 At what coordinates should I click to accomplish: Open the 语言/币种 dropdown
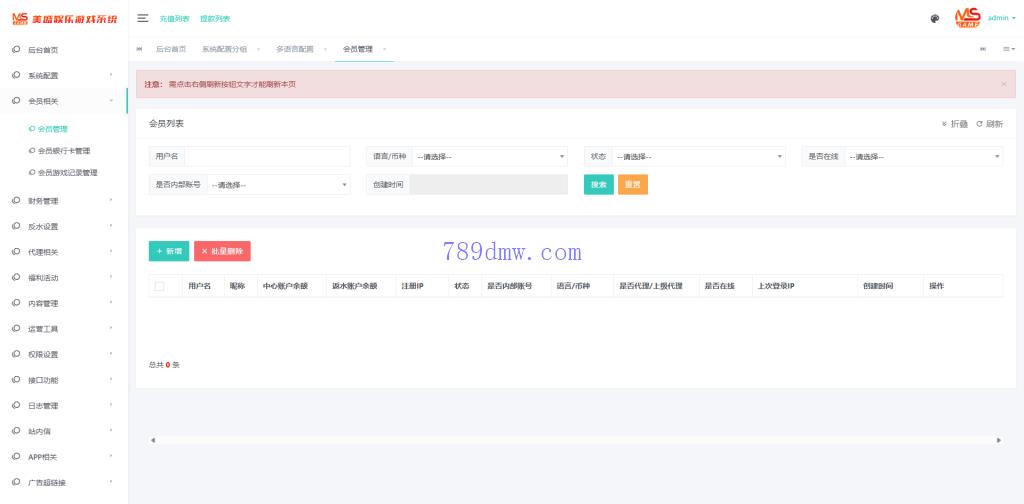pyautogui.click(x=489, y=156)
